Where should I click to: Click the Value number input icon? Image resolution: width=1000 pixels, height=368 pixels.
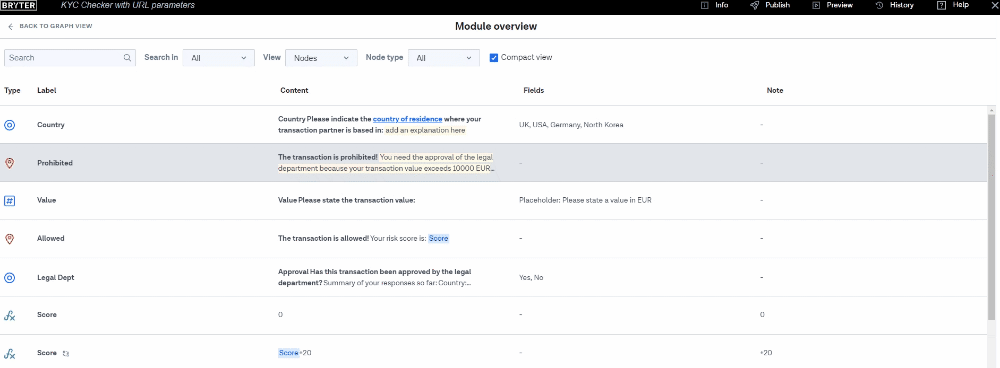click(10, 200)
